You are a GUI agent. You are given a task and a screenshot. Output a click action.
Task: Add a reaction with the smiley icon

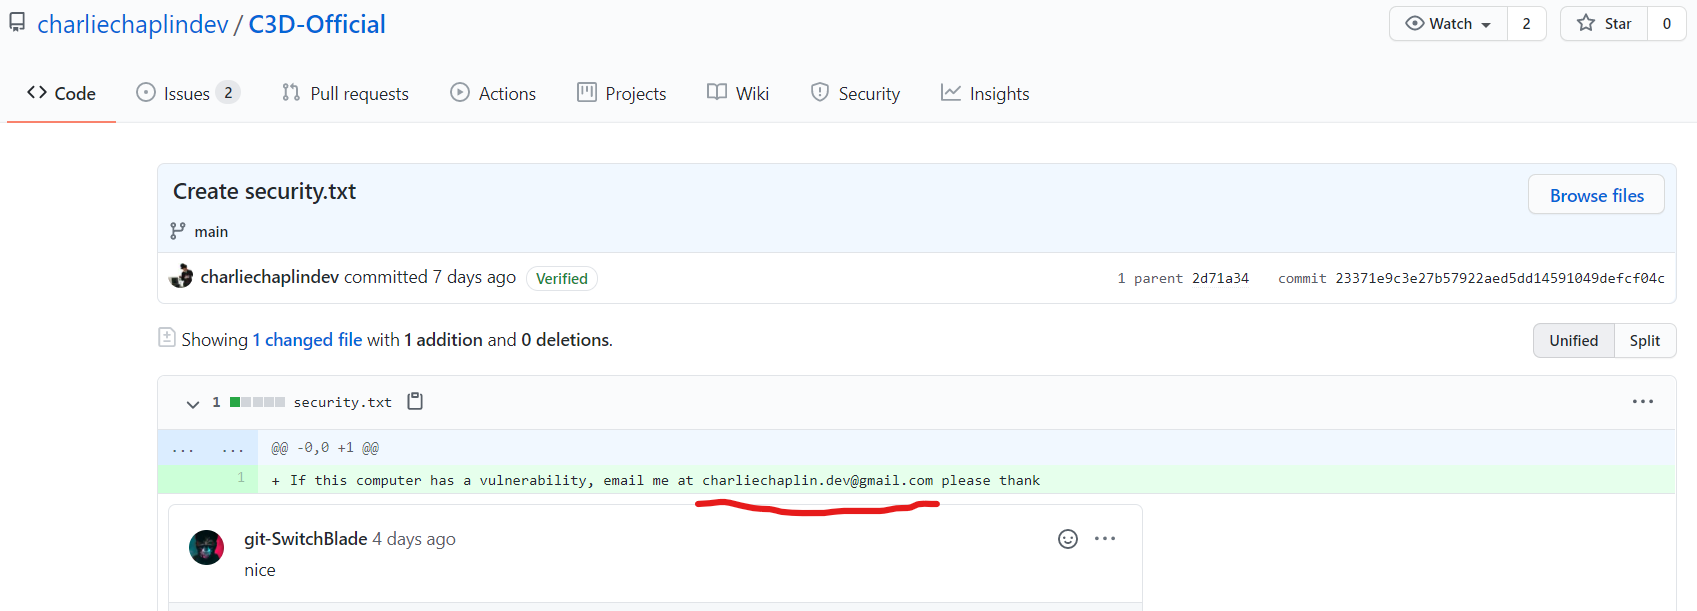(1068, 539)
